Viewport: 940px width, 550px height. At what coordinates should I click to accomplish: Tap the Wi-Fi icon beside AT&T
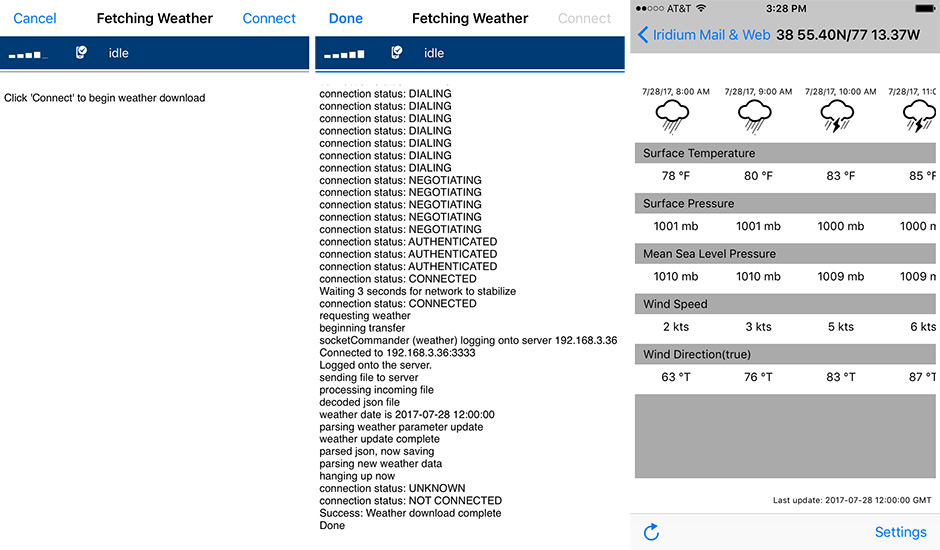tap(700, 8)
